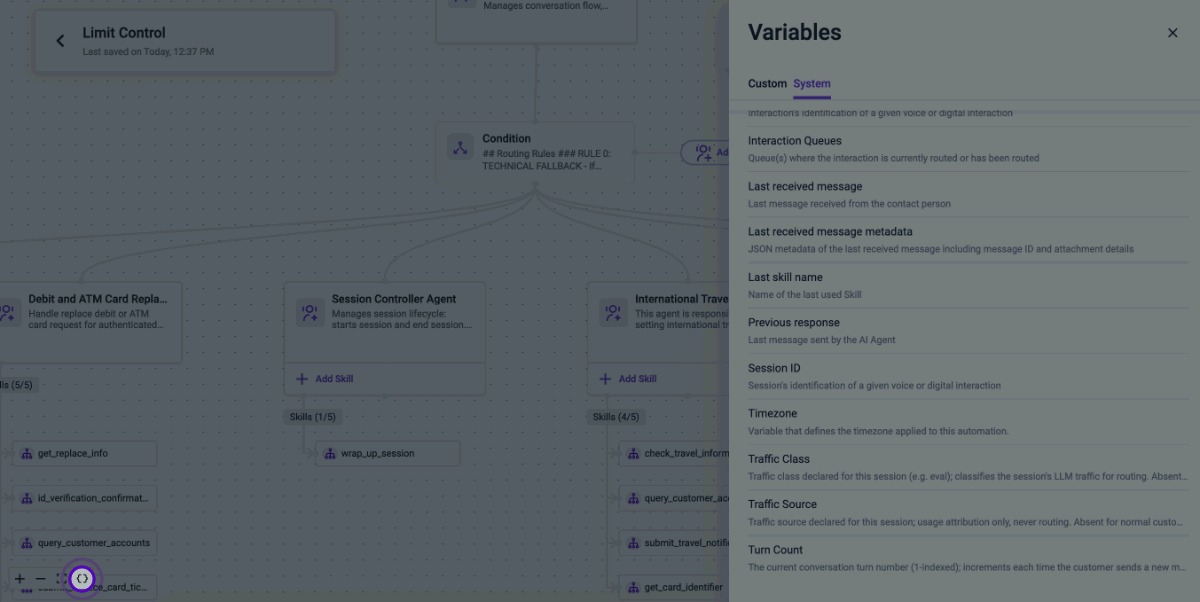Select the Traffic Source variable
This screenshot has height=602, width=1200.
[968, 513]
